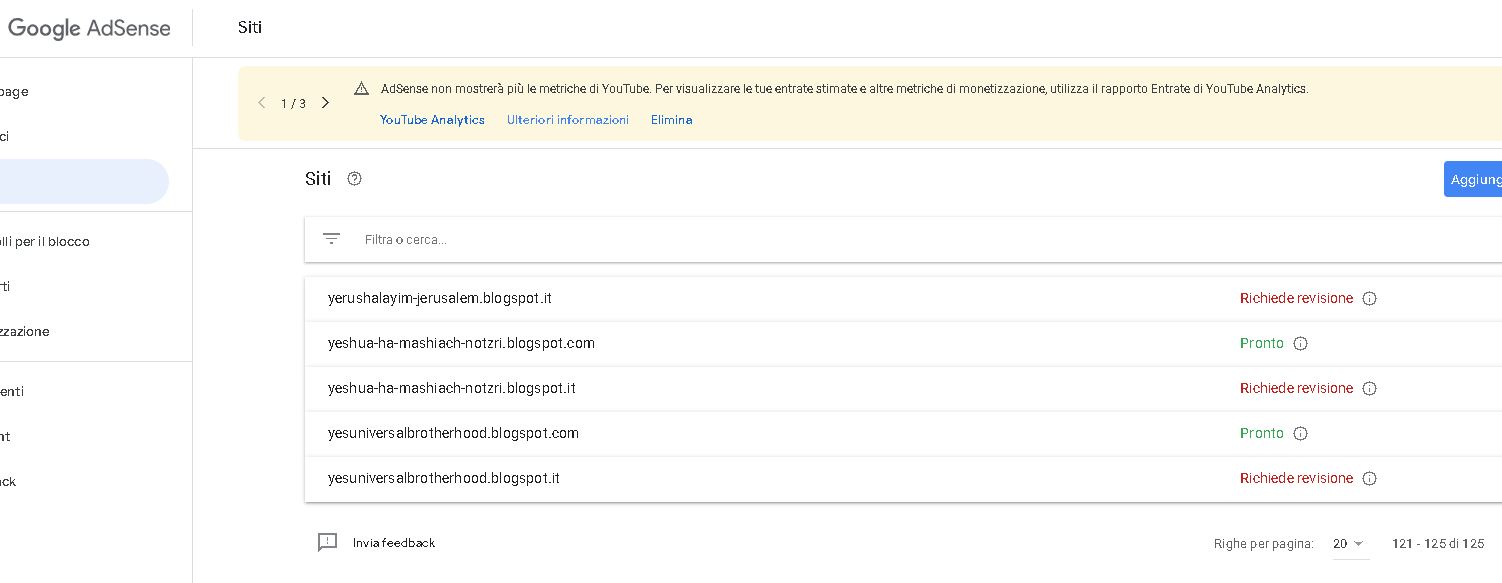Click Ulteriori informazioni link in banner

click(x=568, y=120)
